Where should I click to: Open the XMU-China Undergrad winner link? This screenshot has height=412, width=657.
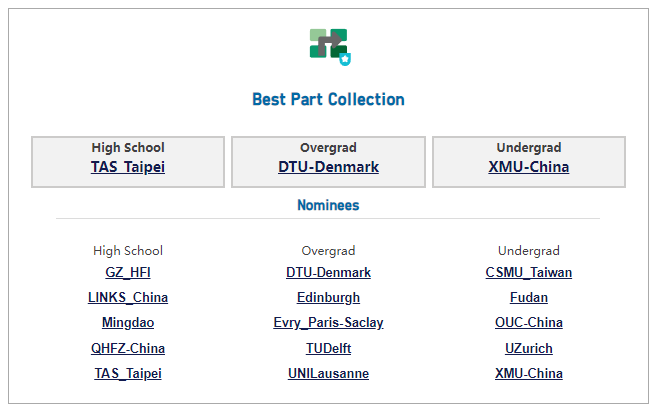pos(529,167)
